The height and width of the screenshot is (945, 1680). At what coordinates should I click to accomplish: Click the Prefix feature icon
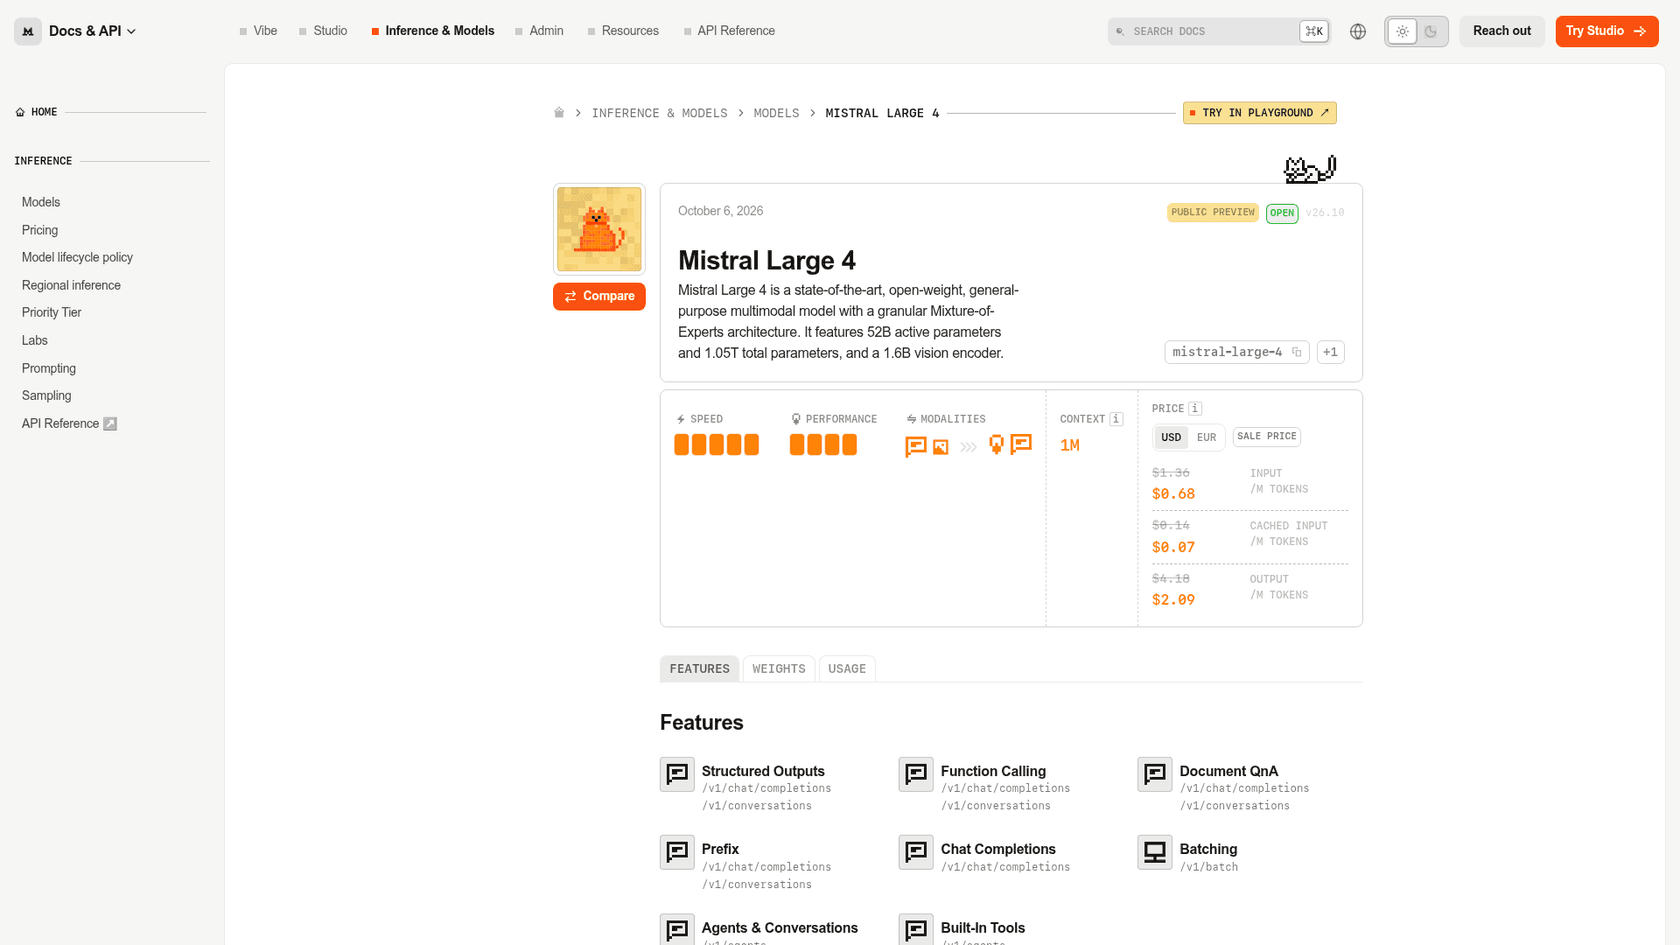click(677, 852)
